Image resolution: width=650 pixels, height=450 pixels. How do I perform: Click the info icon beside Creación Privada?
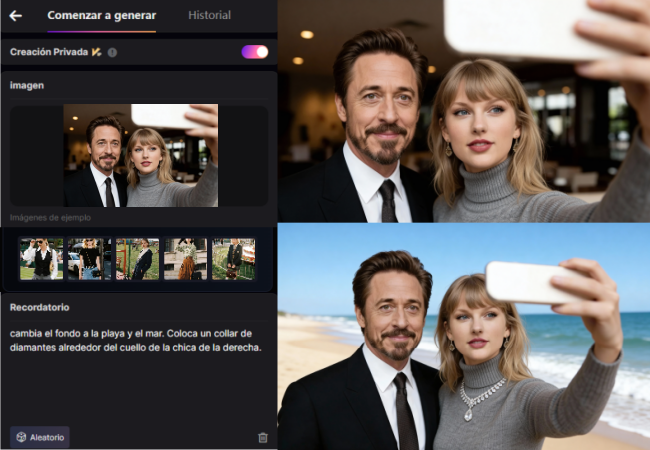[x=112, y=52]
